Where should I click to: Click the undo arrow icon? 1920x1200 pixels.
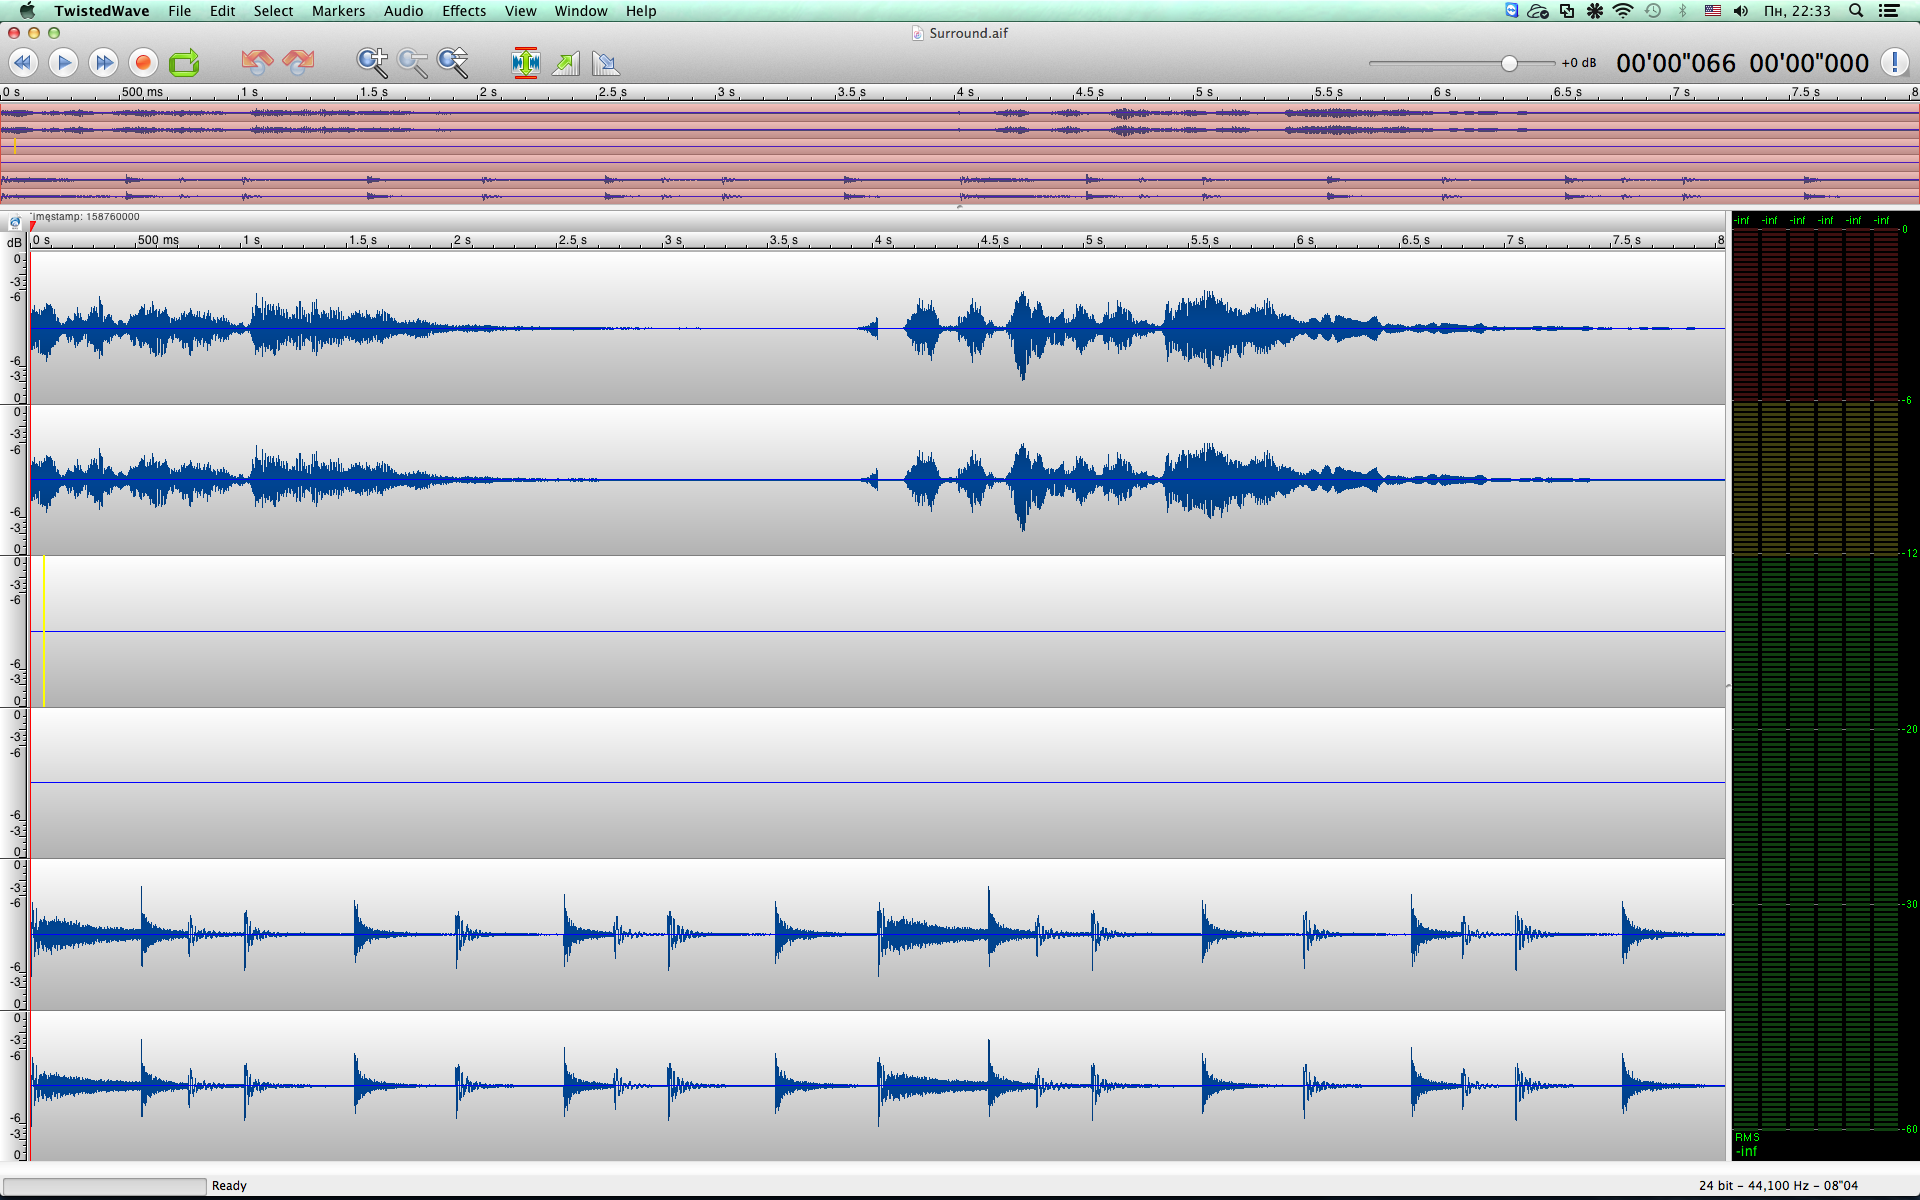click(257, 63)
